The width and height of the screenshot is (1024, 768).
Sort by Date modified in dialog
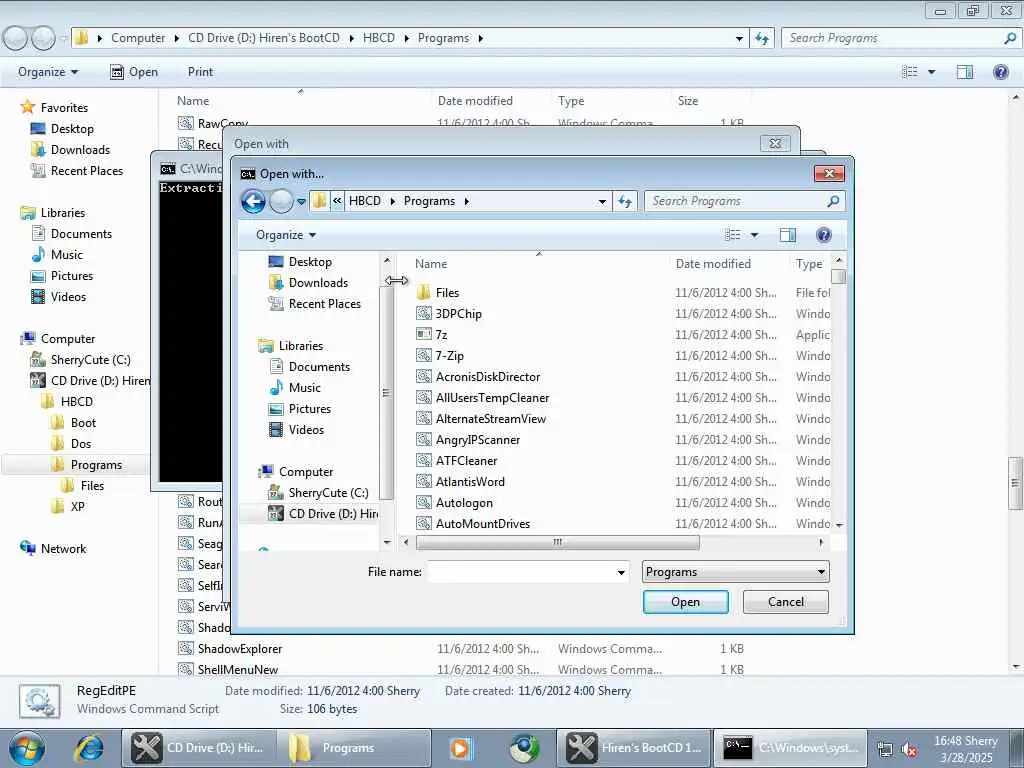(713, 264)
